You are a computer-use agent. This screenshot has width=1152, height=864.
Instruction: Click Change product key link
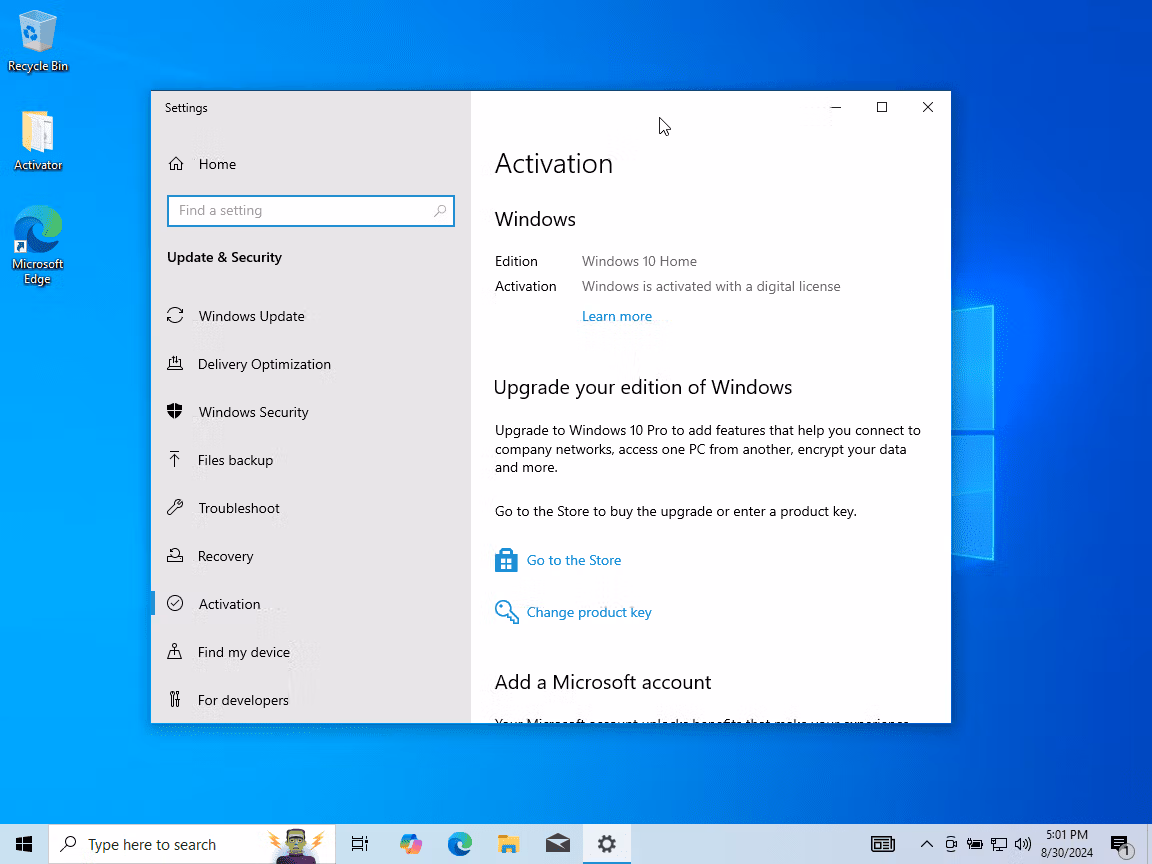pos(589,613)
